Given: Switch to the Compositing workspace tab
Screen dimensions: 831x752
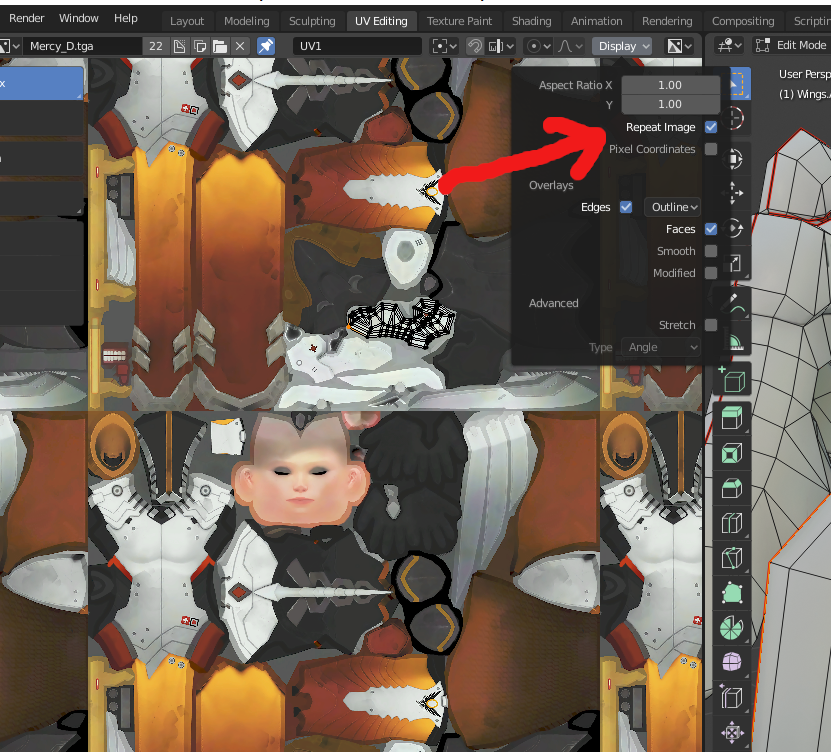Looking at the screenshot, I should [742, 21].
